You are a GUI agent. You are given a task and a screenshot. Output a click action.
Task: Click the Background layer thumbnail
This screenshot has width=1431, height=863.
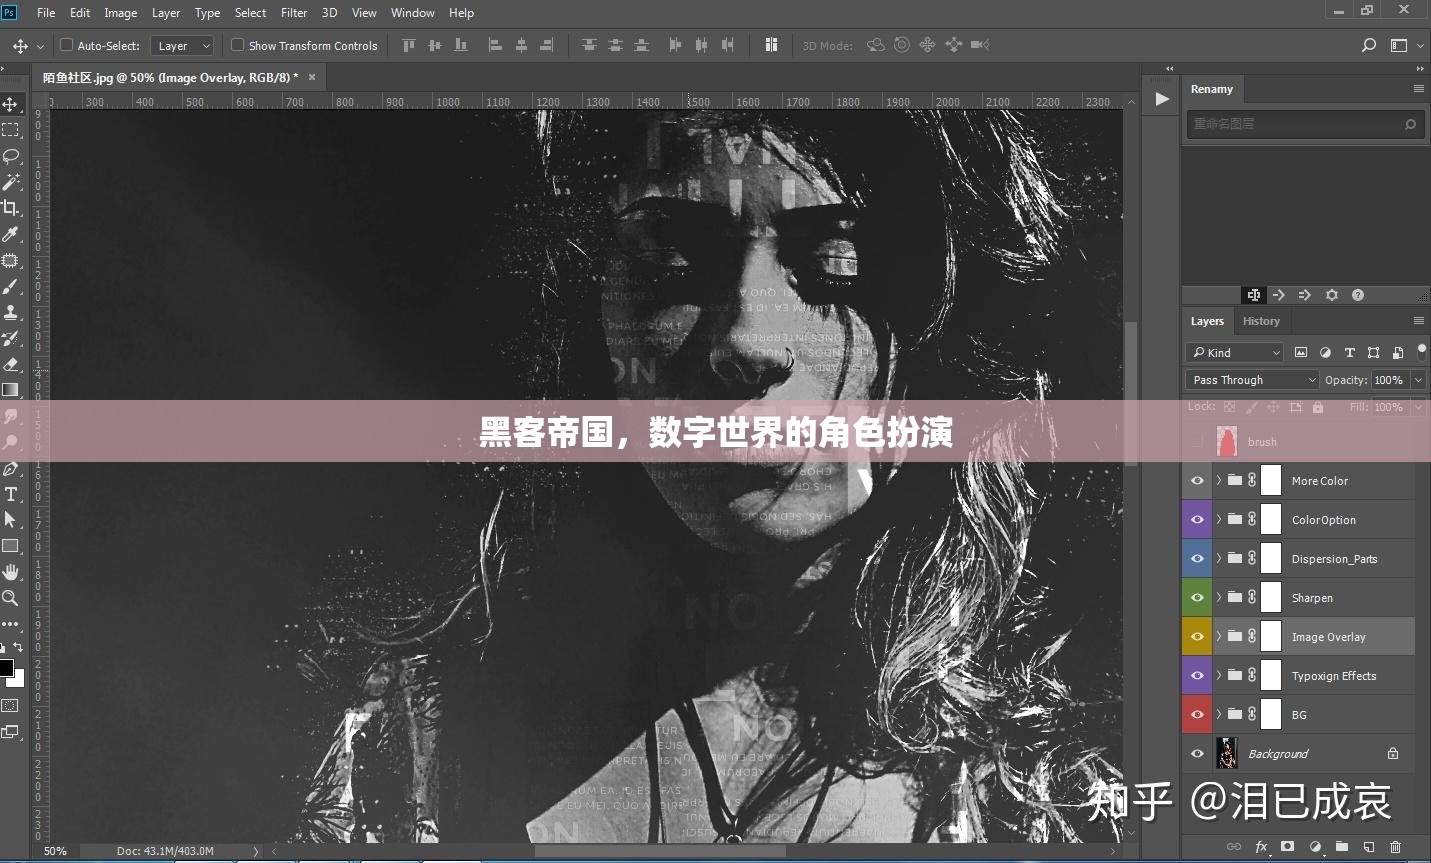click(x=1227, y=754)
